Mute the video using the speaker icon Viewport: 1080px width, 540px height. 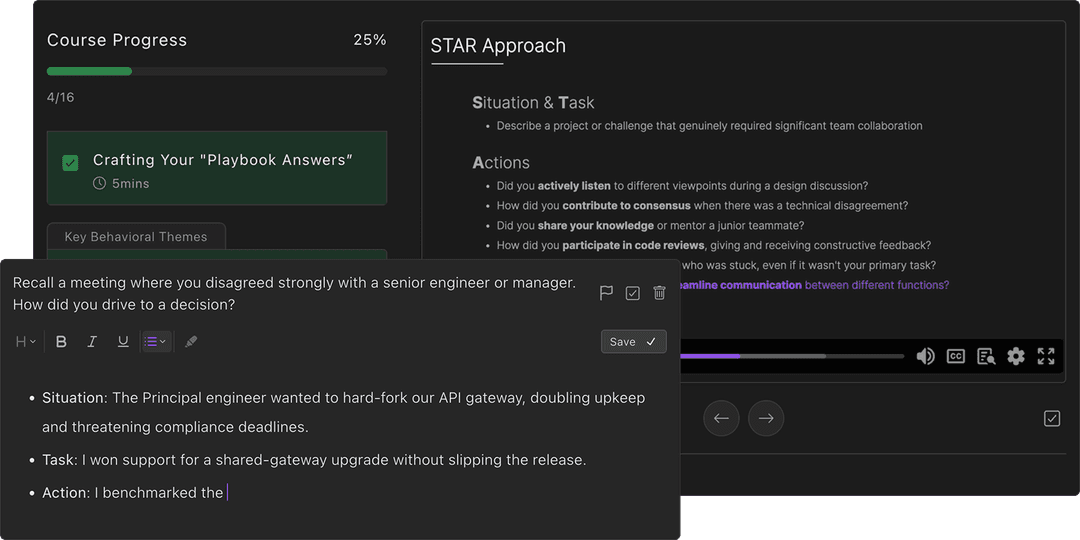click(x=925, y=356)
